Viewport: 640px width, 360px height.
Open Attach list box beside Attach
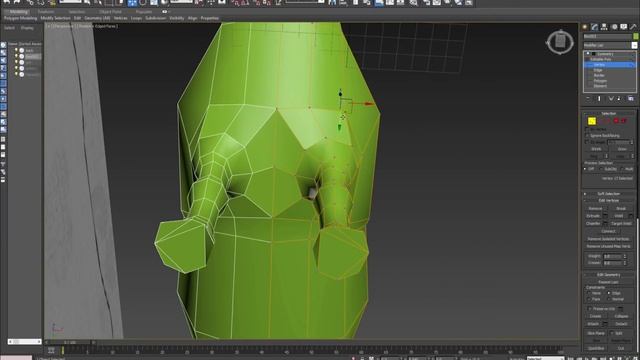pyautogui.click(x=605, y=324)
